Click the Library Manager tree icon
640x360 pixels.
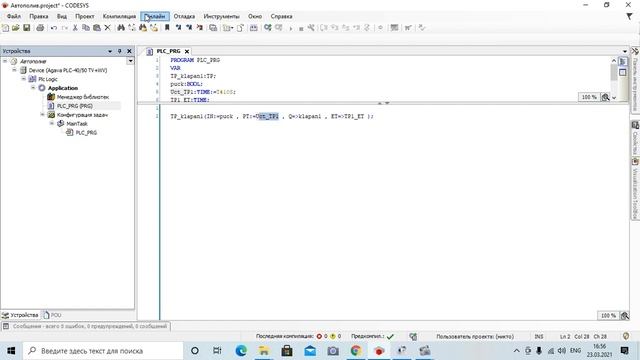tap(51, 97)
